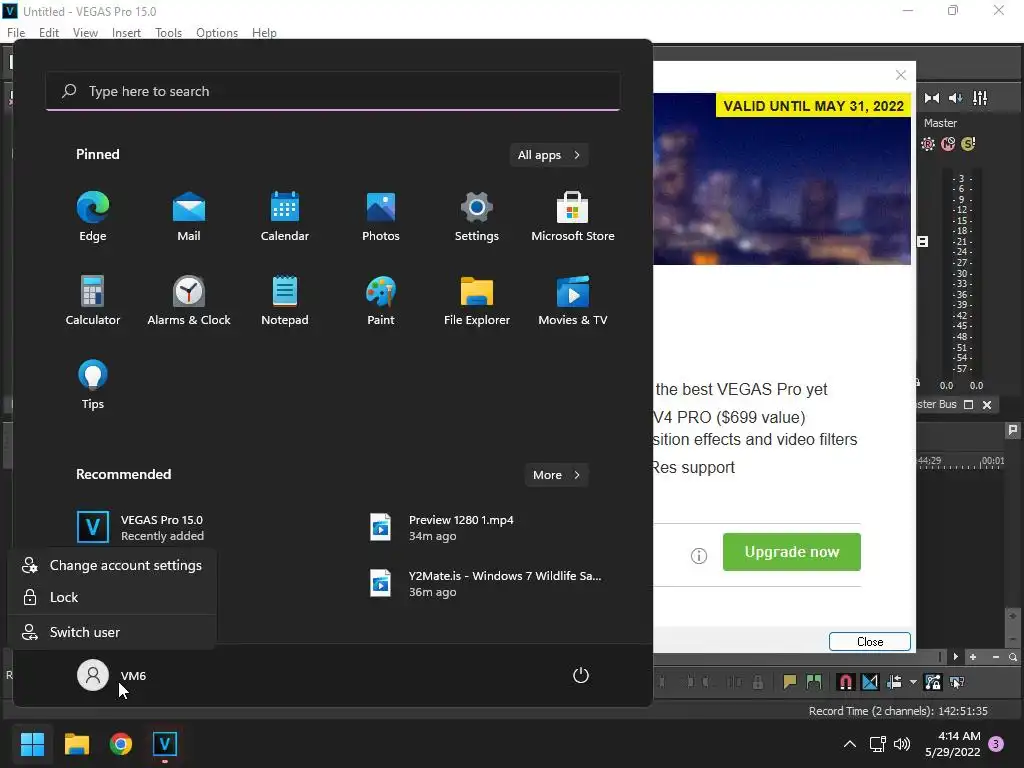Click the power button in Start menu
Screen dimensions: 1024x768
[581, 675]
